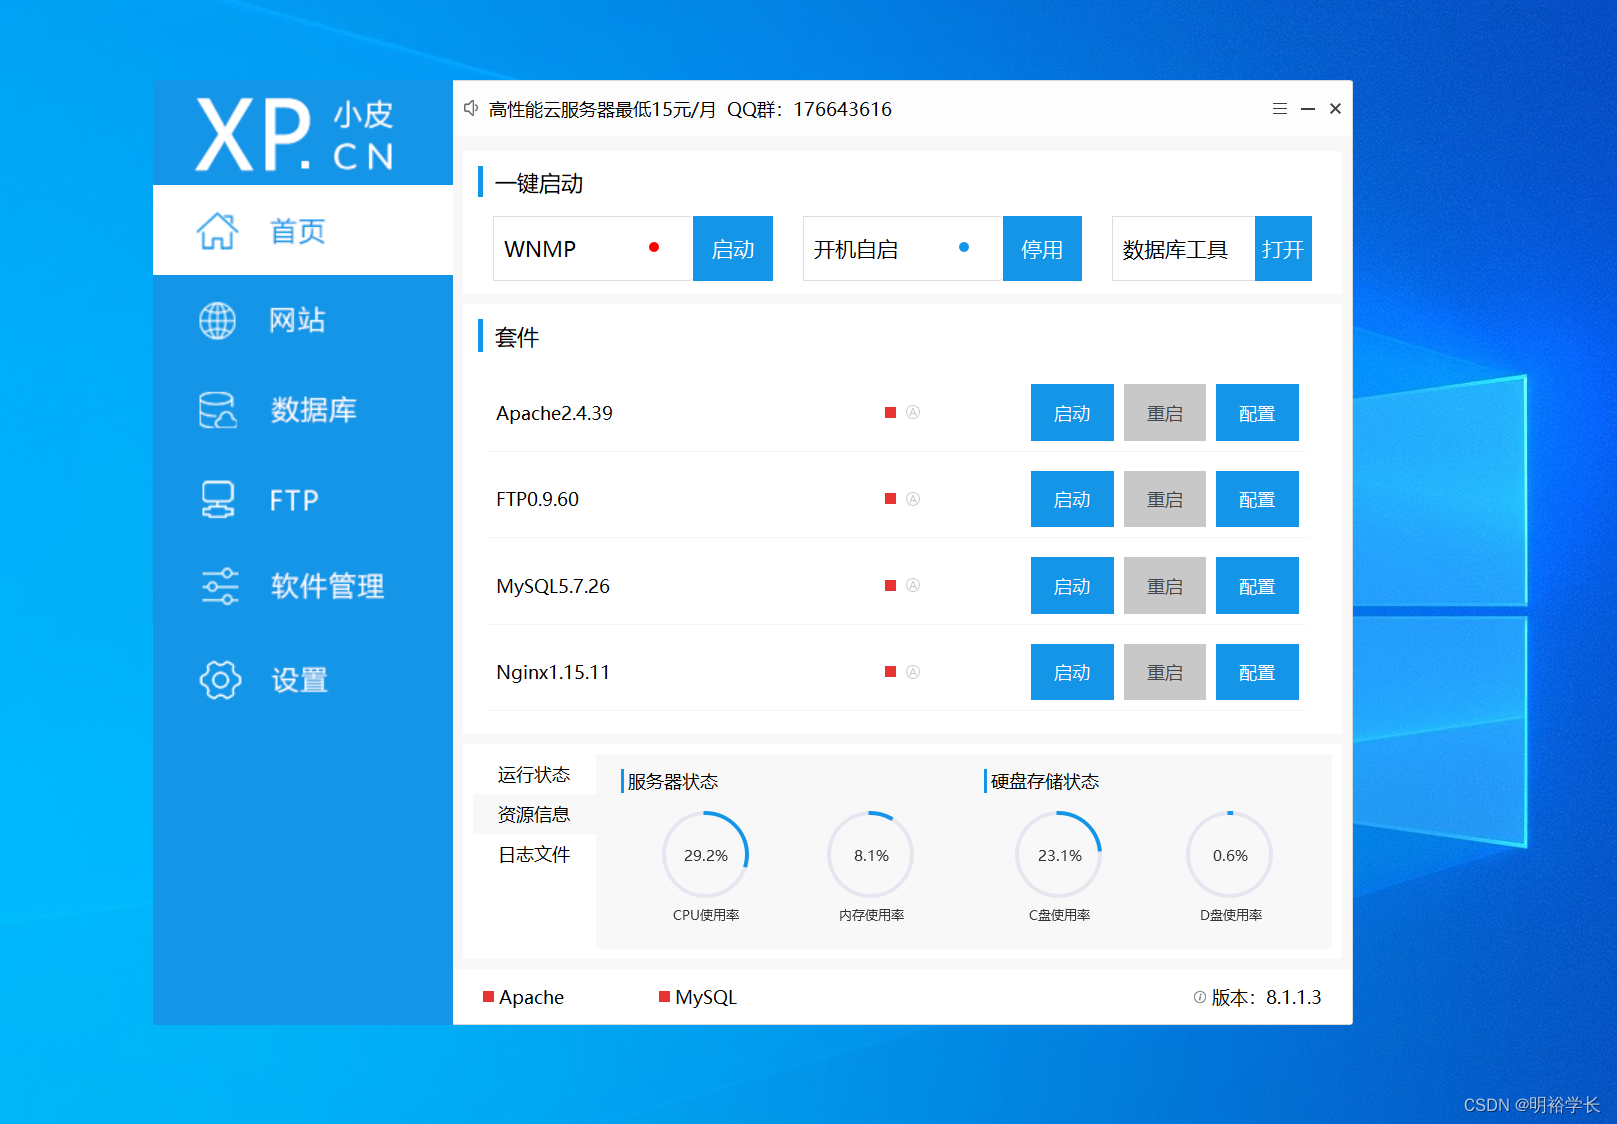1617x1124 pixels.
Task: Minimize the phpstudy window
Action: click(1307, 109)
